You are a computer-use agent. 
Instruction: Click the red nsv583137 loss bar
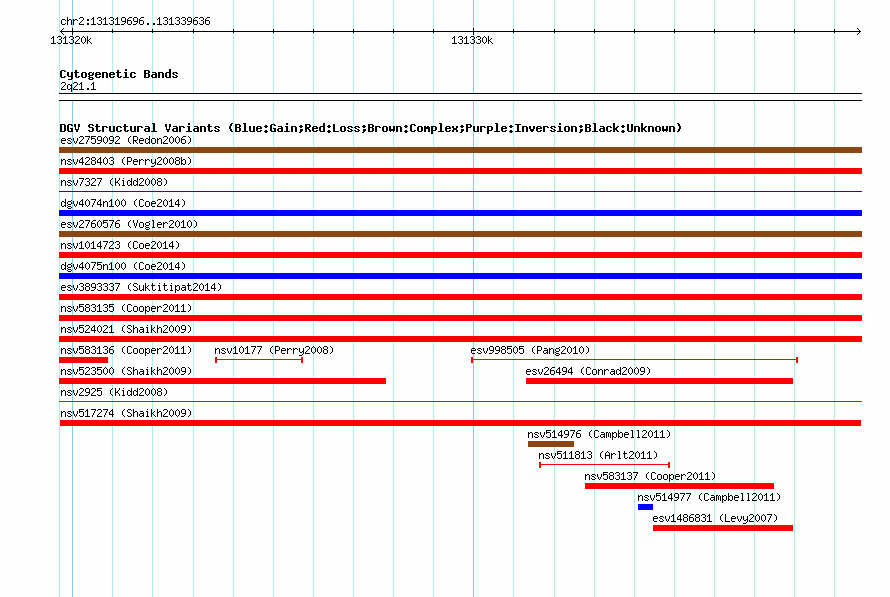coord(679,486)
